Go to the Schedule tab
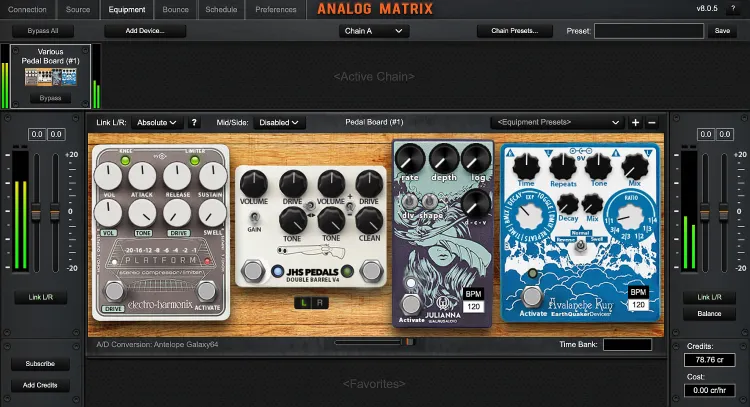Viewport: 750px width, 407px height. pos(221,10)
